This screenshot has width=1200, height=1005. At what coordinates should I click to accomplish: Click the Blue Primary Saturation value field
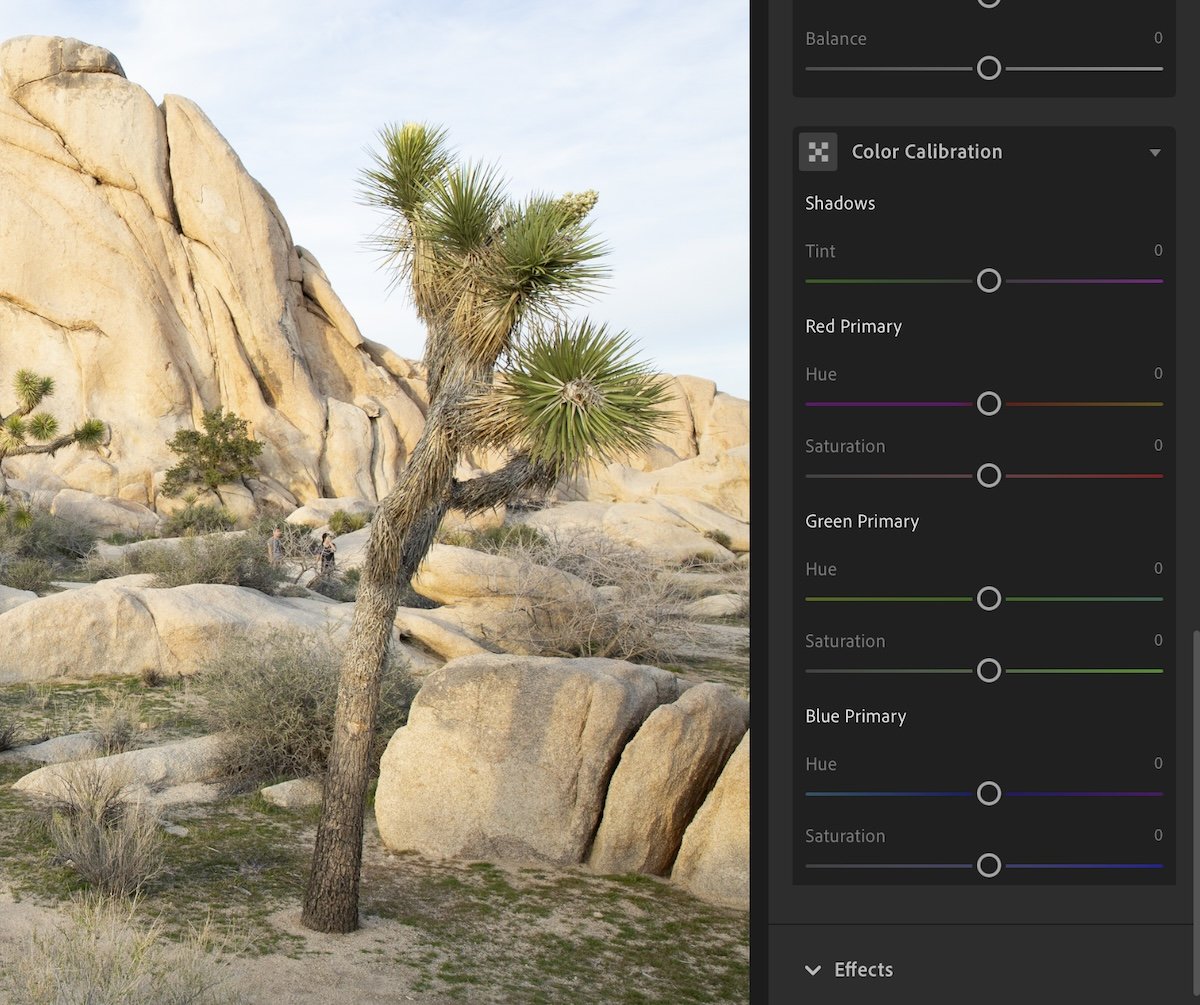(1157, 836)
